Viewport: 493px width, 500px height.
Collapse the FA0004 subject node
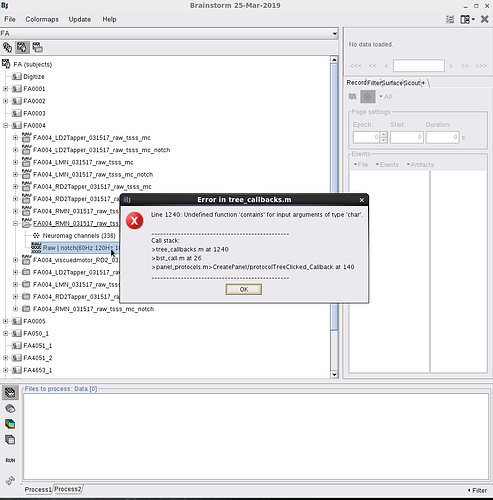point(5,125)
